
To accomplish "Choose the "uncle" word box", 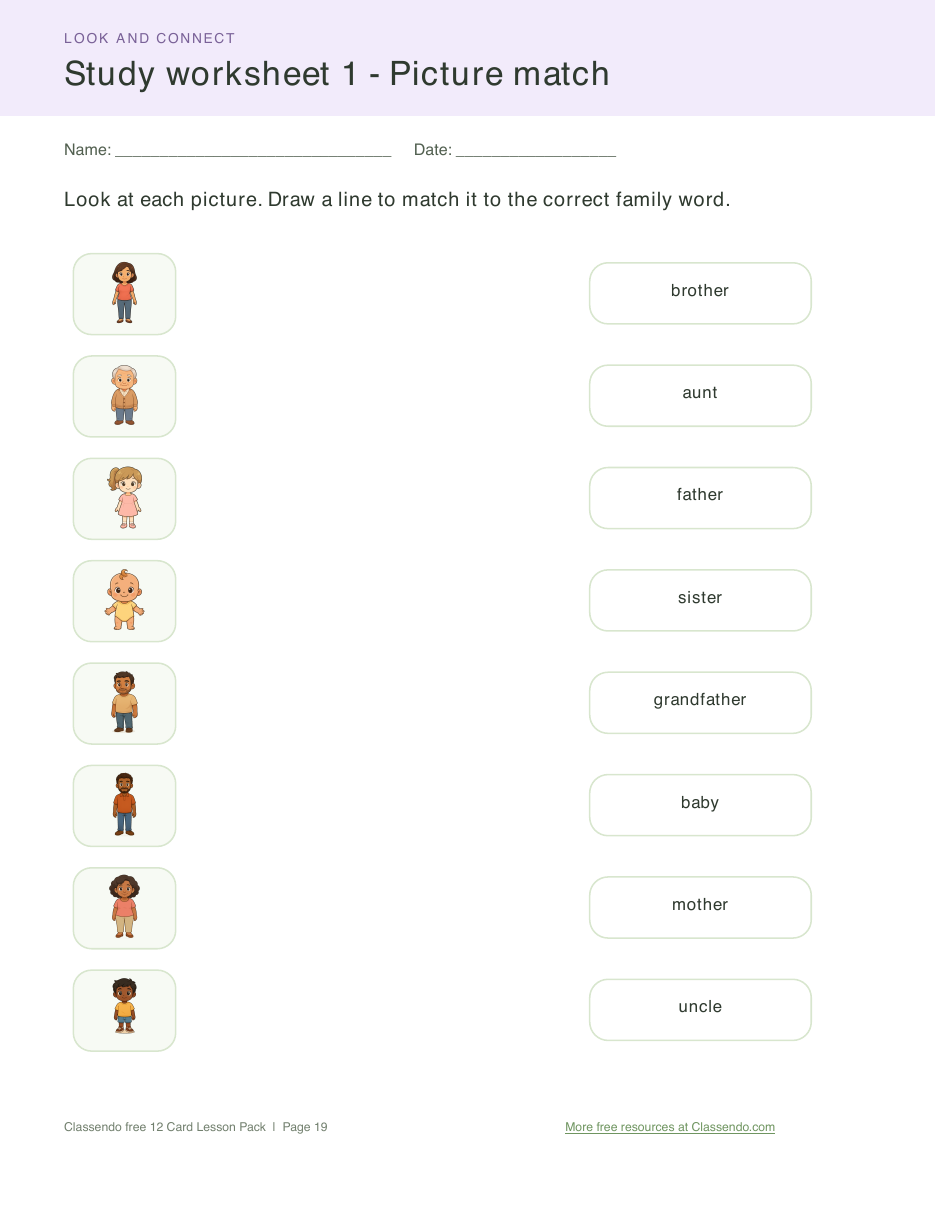I will point(700,1010).
